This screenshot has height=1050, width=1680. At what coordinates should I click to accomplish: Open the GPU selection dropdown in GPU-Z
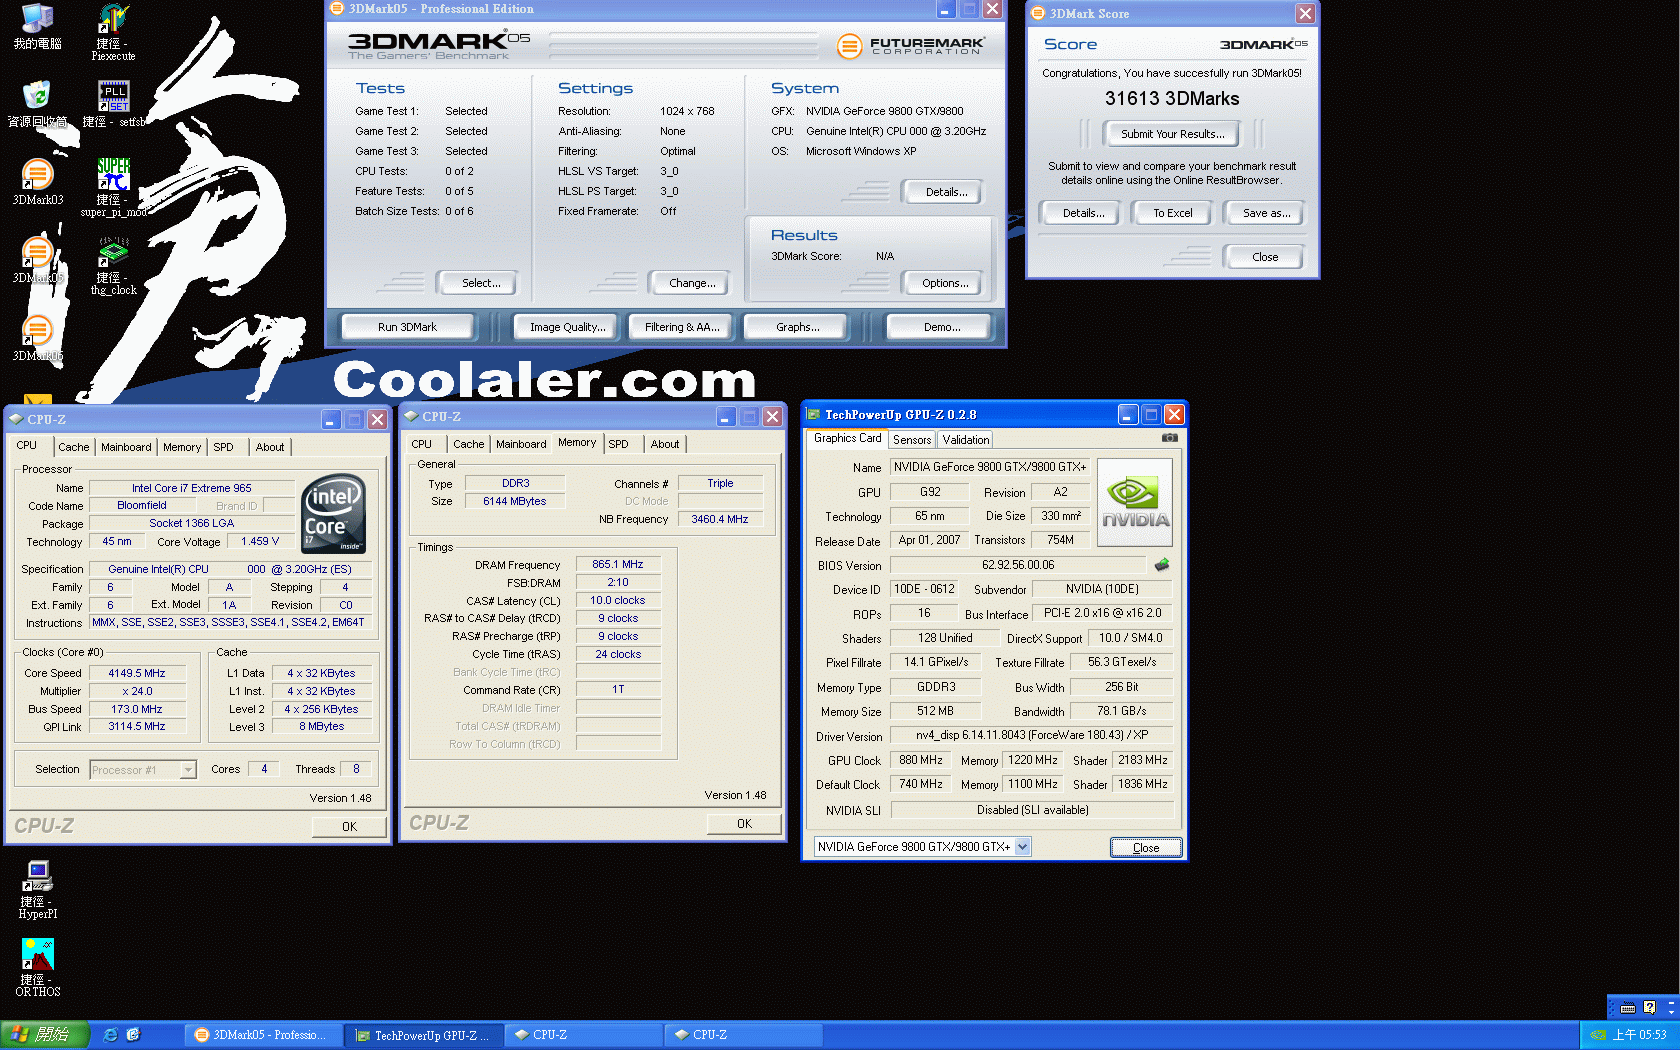pyautogui.click(x=1022, y=847)
